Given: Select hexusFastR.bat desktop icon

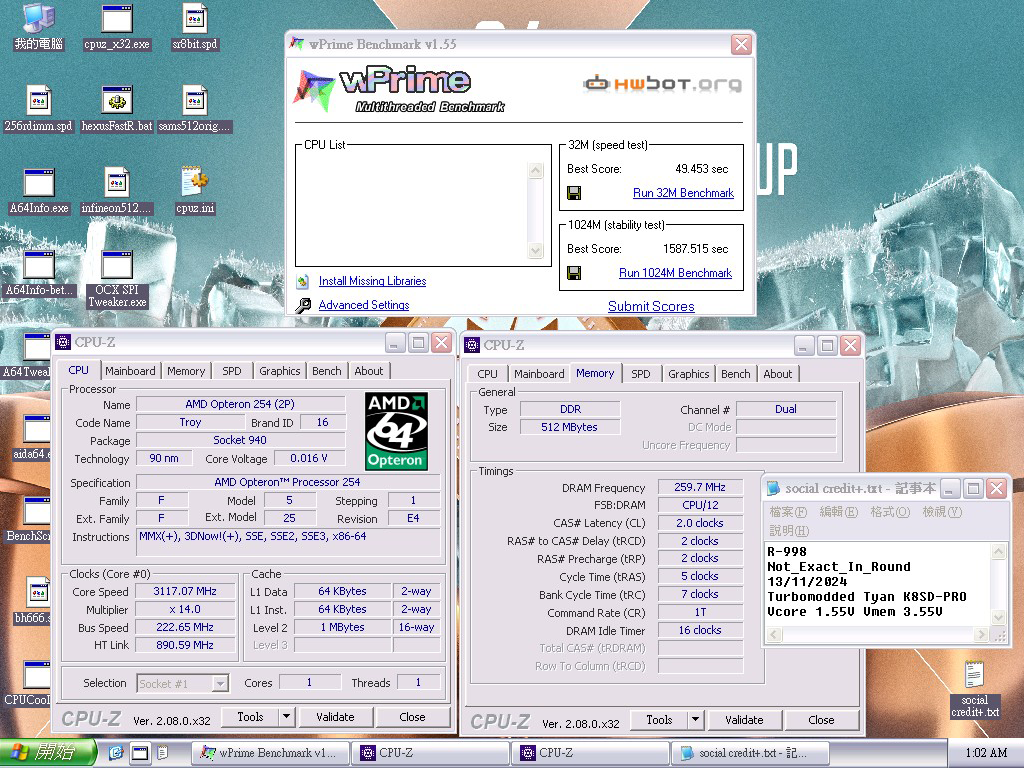Looking at the screenshot, I should coord(117,108).
